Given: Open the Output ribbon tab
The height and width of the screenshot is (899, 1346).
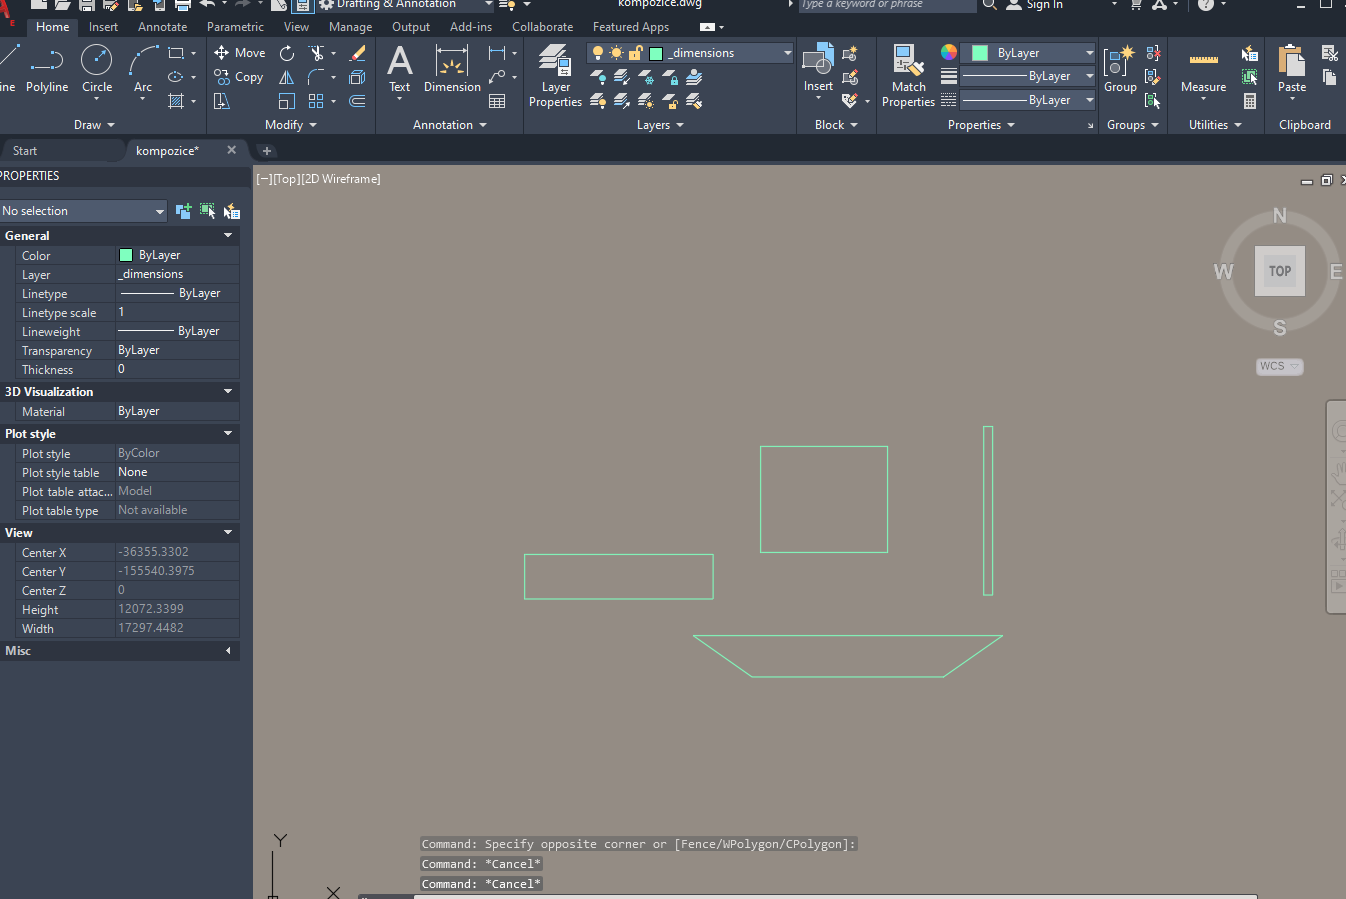Looking at the screenshot, I should (x=411, y=27).
